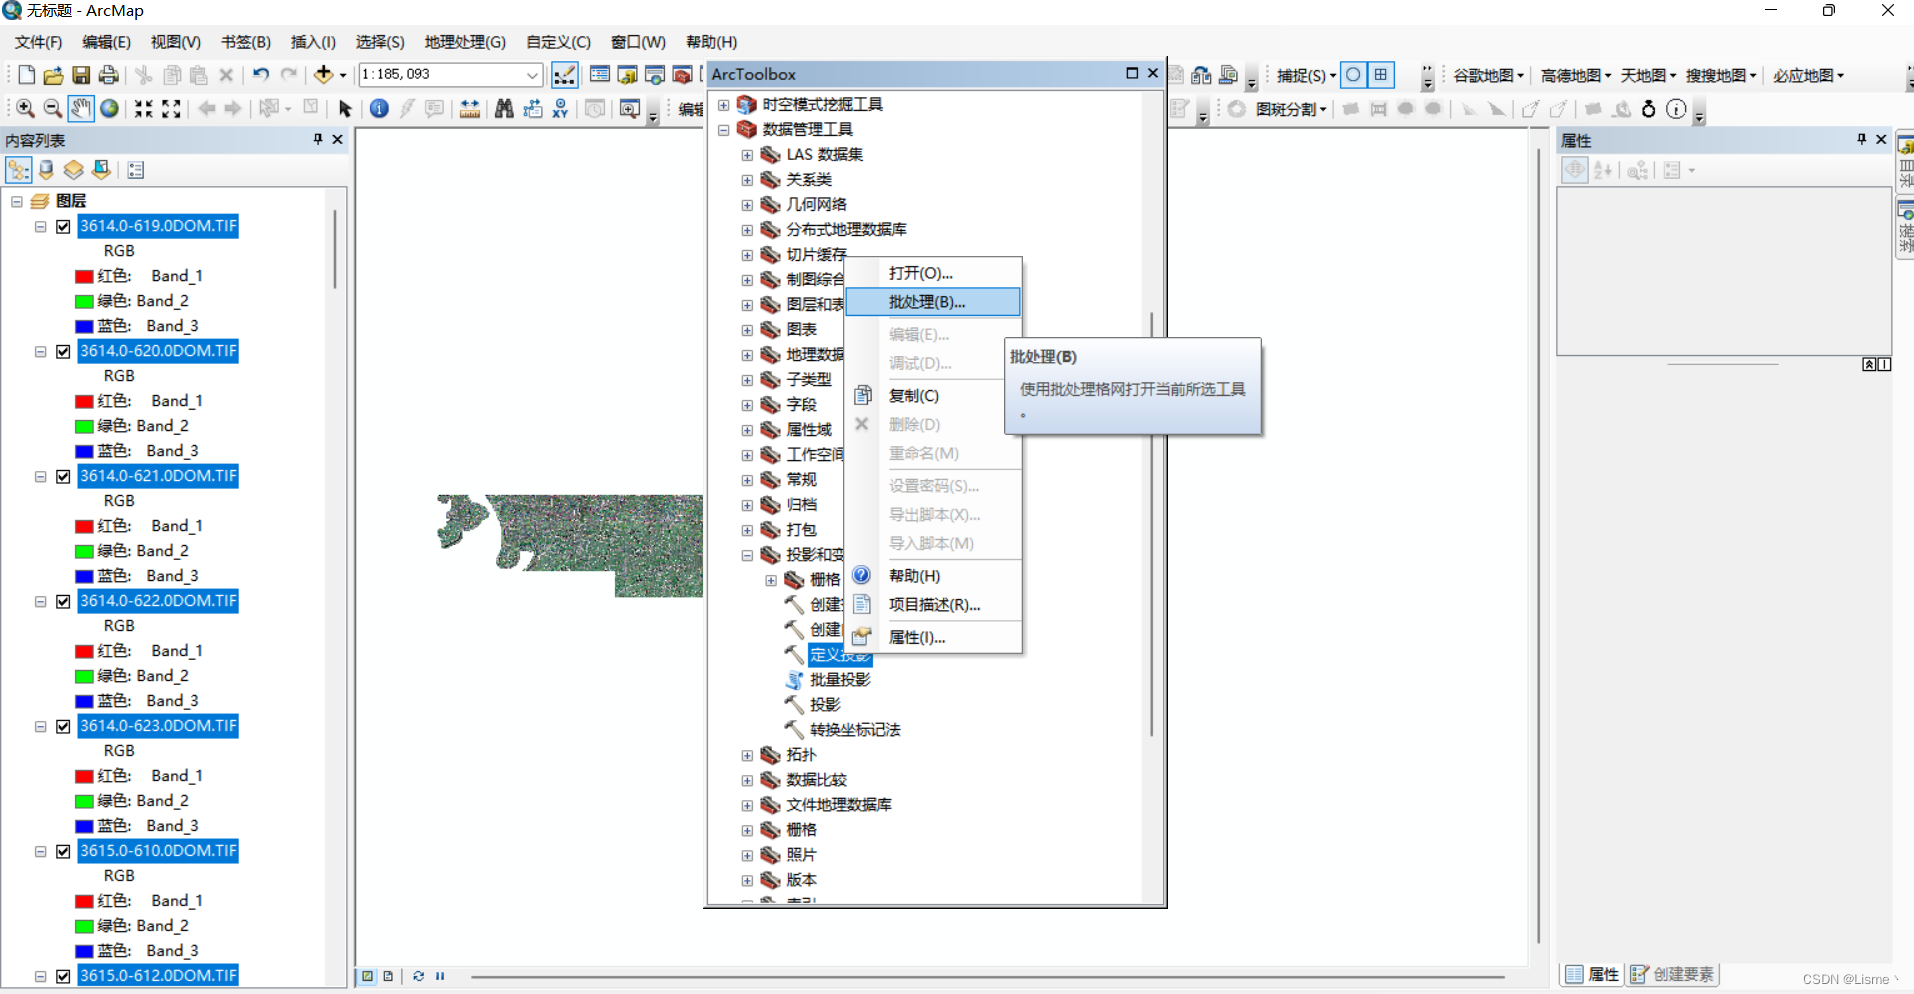Open the ArcToolbox window icon
1914x994 pixels.
(683, 75)
